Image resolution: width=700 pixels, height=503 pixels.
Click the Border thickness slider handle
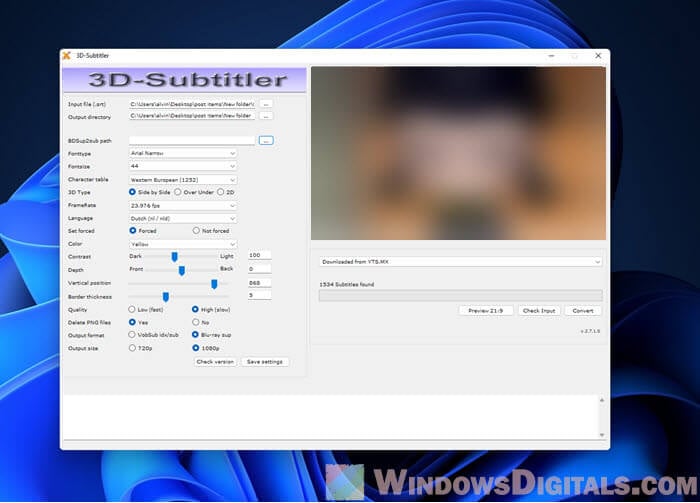tap(166, 297)
